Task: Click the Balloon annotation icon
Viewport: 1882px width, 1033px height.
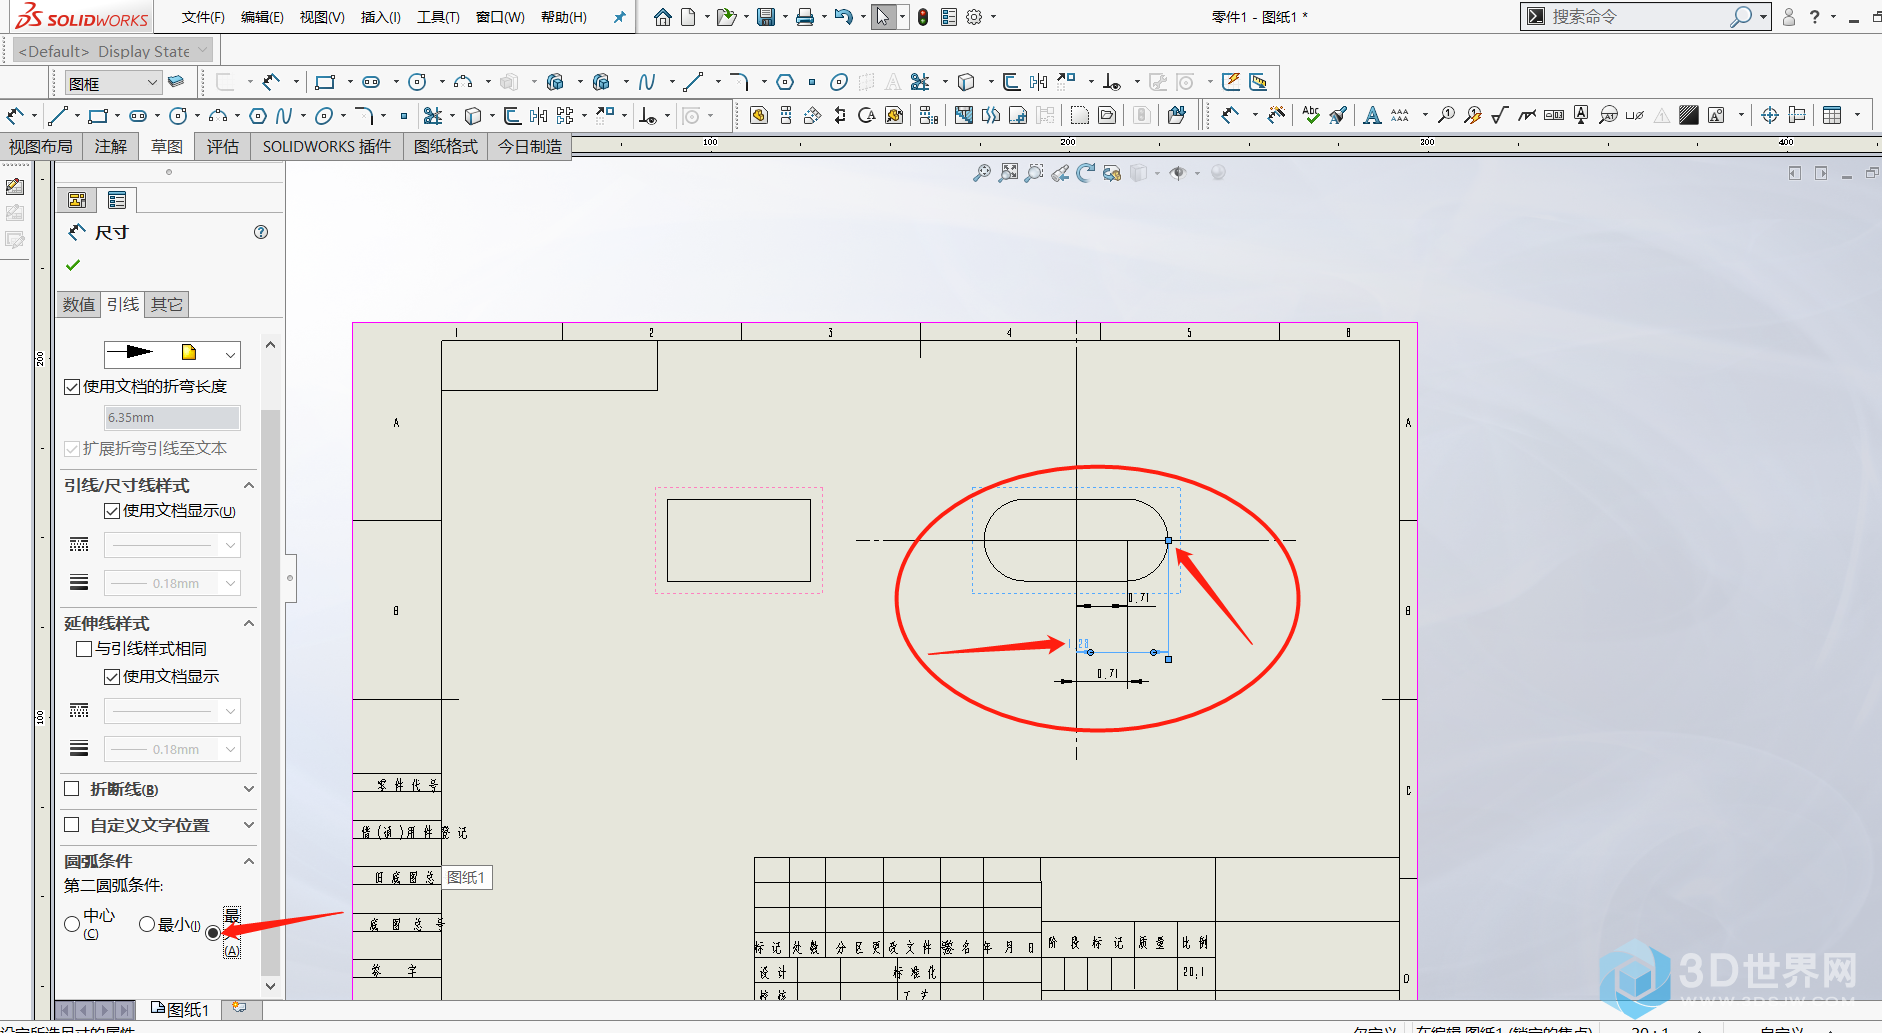Action: [x=1446, y=115]
